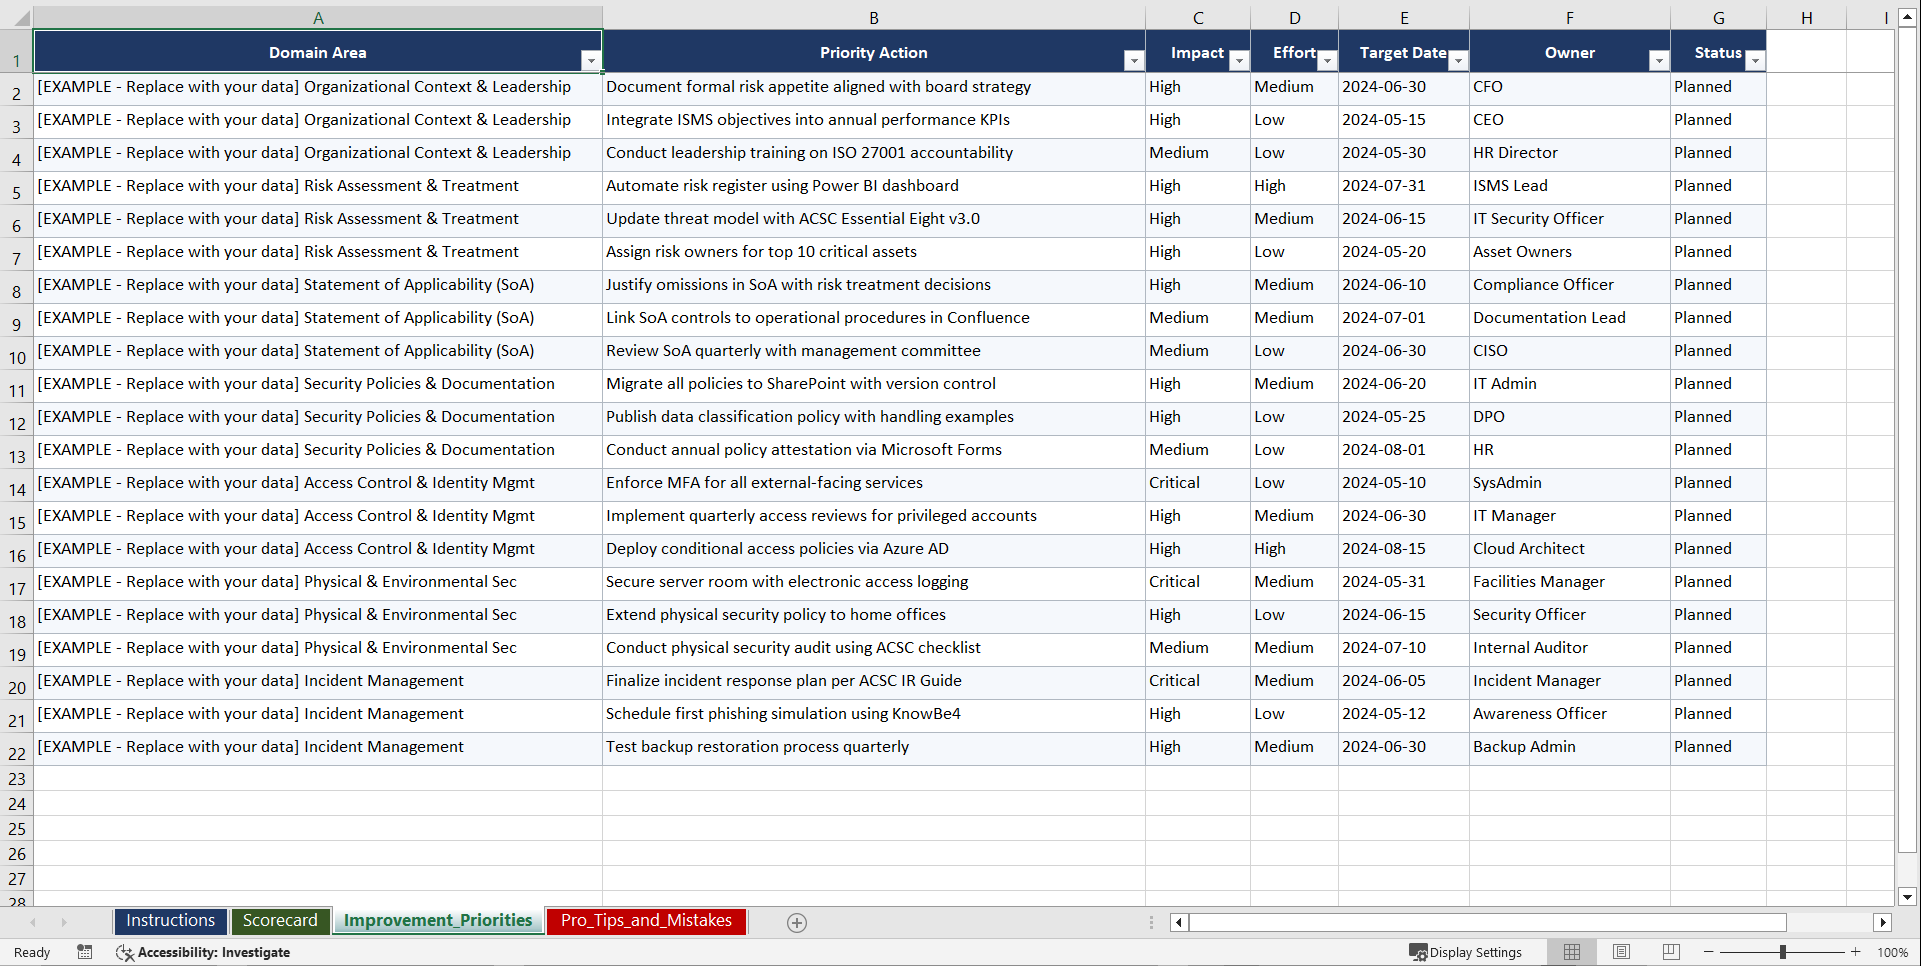Zoom out with the minus icon

(x=1707, y=952)
